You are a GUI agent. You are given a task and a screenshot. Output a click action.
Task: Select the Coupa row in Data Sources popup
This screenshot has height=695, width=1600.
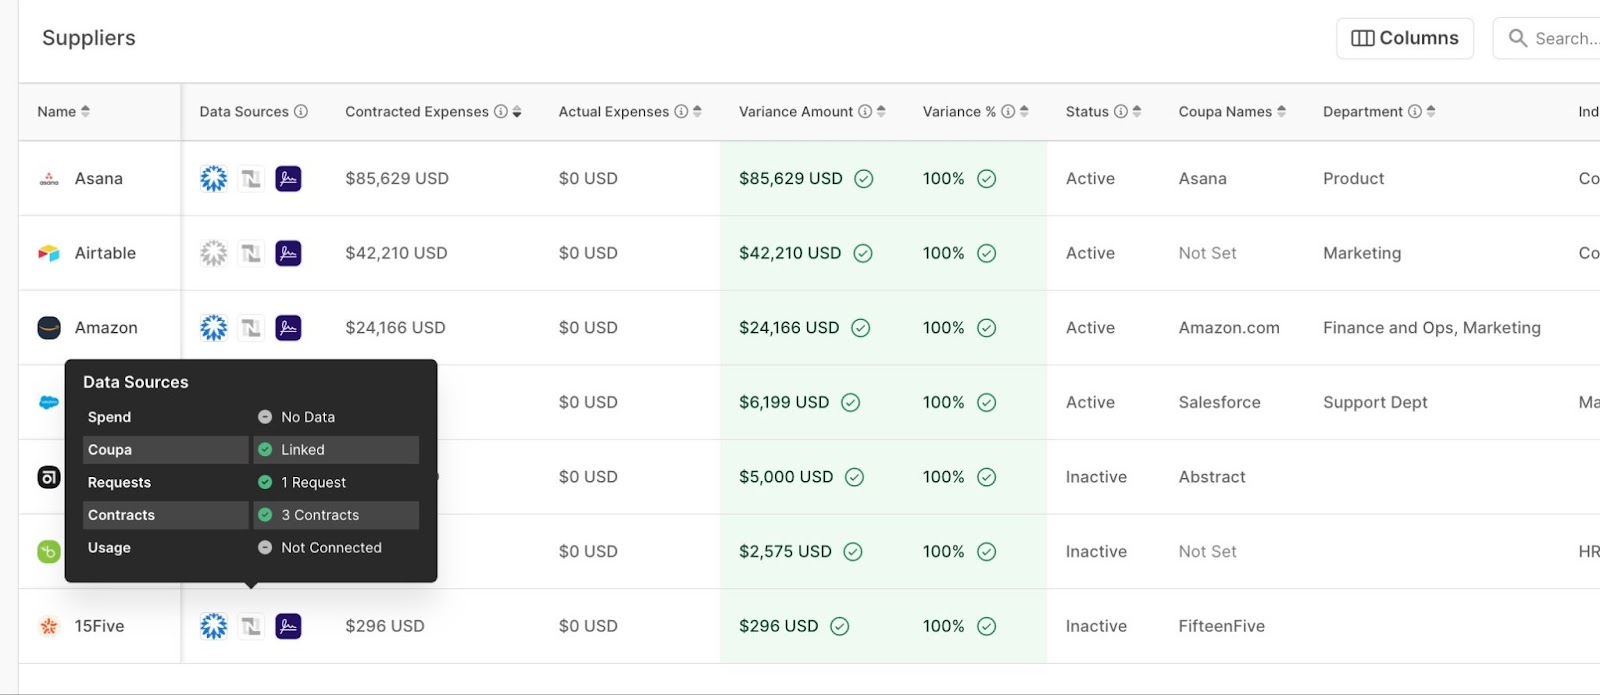tap(165, 450)
